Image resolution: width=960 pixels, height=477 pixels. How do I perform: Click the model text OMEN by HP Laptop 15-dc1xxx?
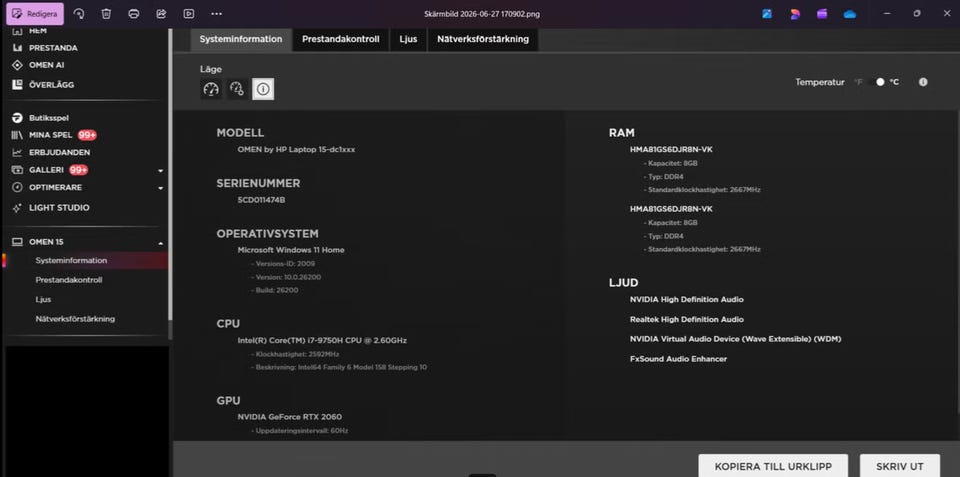(x=296, y=149)
